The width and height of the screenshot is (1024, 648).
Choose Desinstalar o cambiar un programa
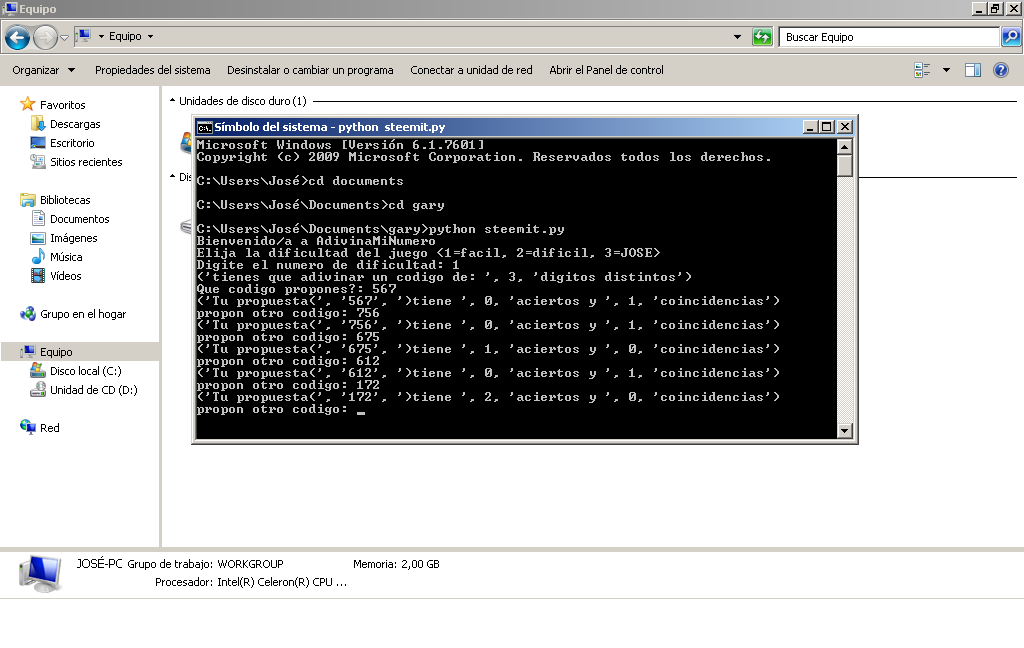point(310,70)
